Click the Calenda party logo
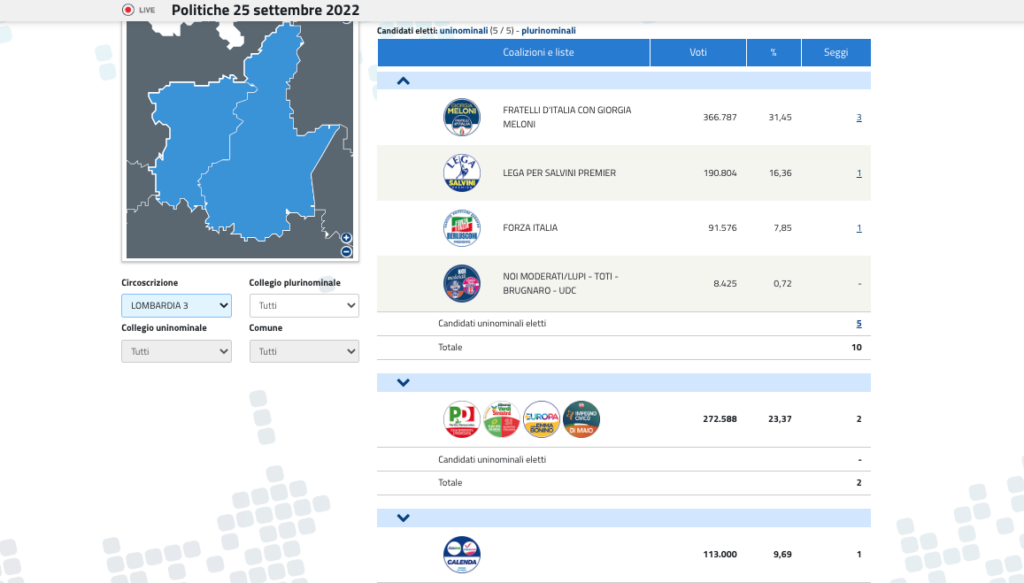This screenshot has height=583, width=1024. tap(462, 555)
